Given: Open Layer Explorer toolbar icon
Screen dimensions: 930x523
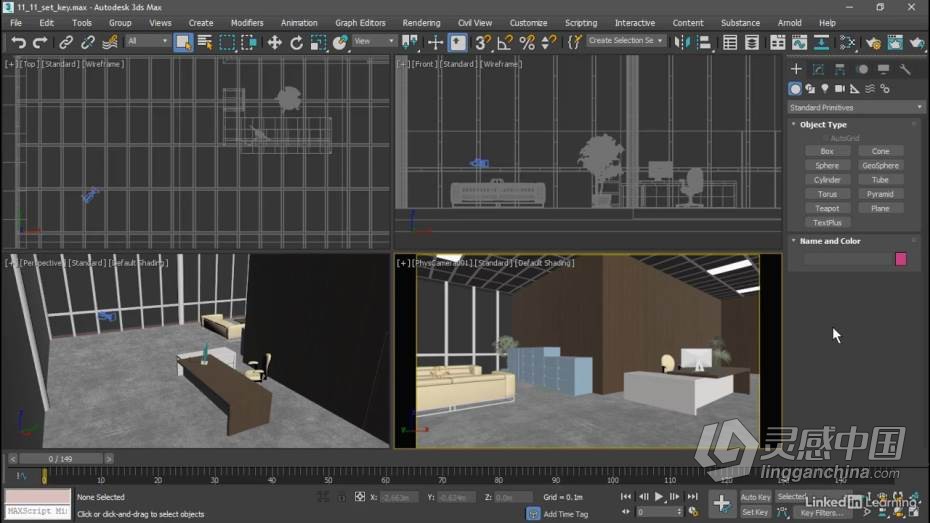Looking at the screenshot, I should pyautogui.click(x=751, y=42).
